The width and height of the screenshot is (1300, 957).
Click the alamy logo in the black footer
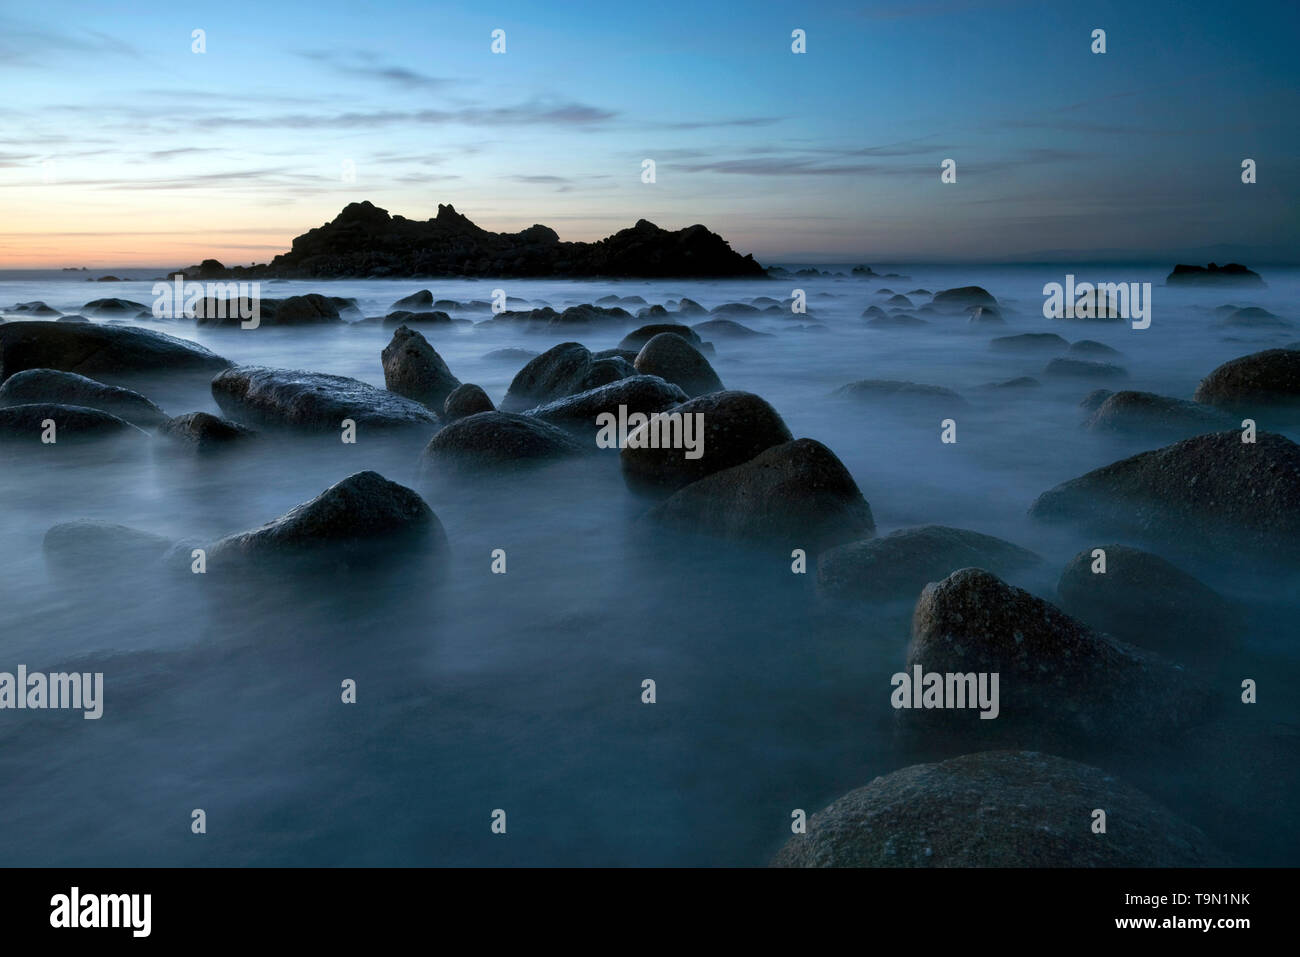(x=101, y=912)
